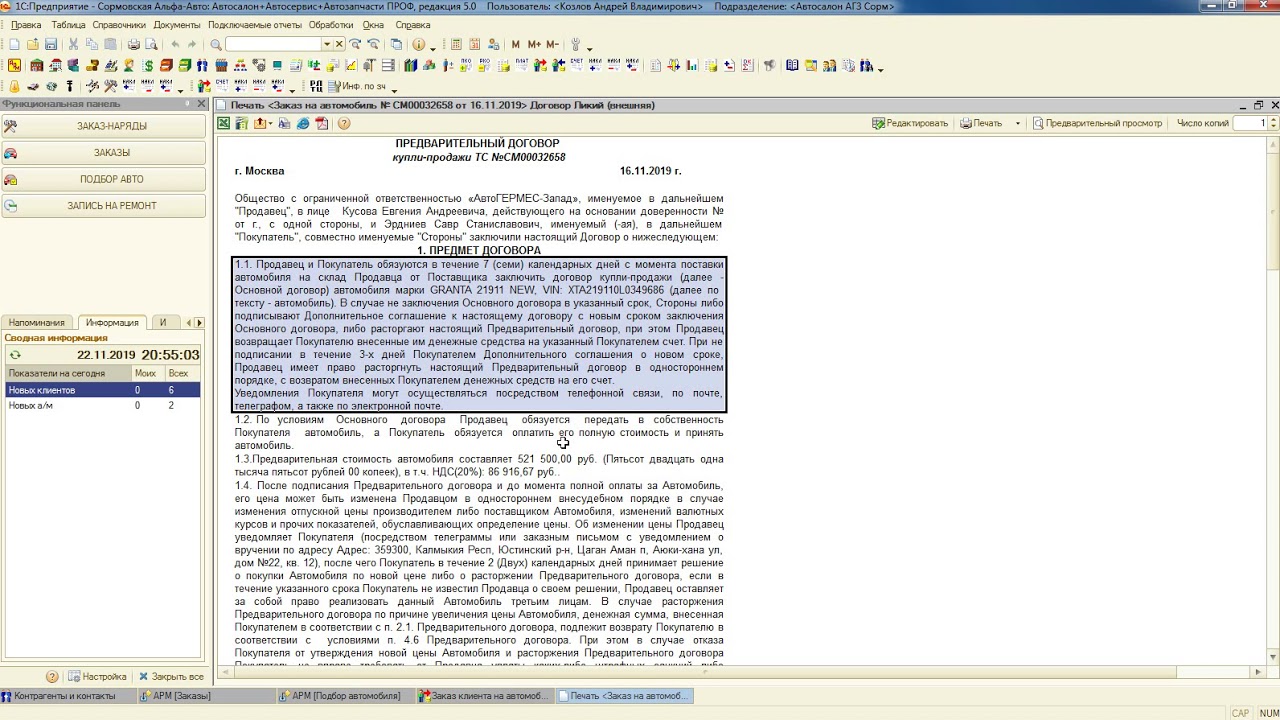Click the Print icon in main toolbar
Screen dimensions: 1280x720
point(134,44)
